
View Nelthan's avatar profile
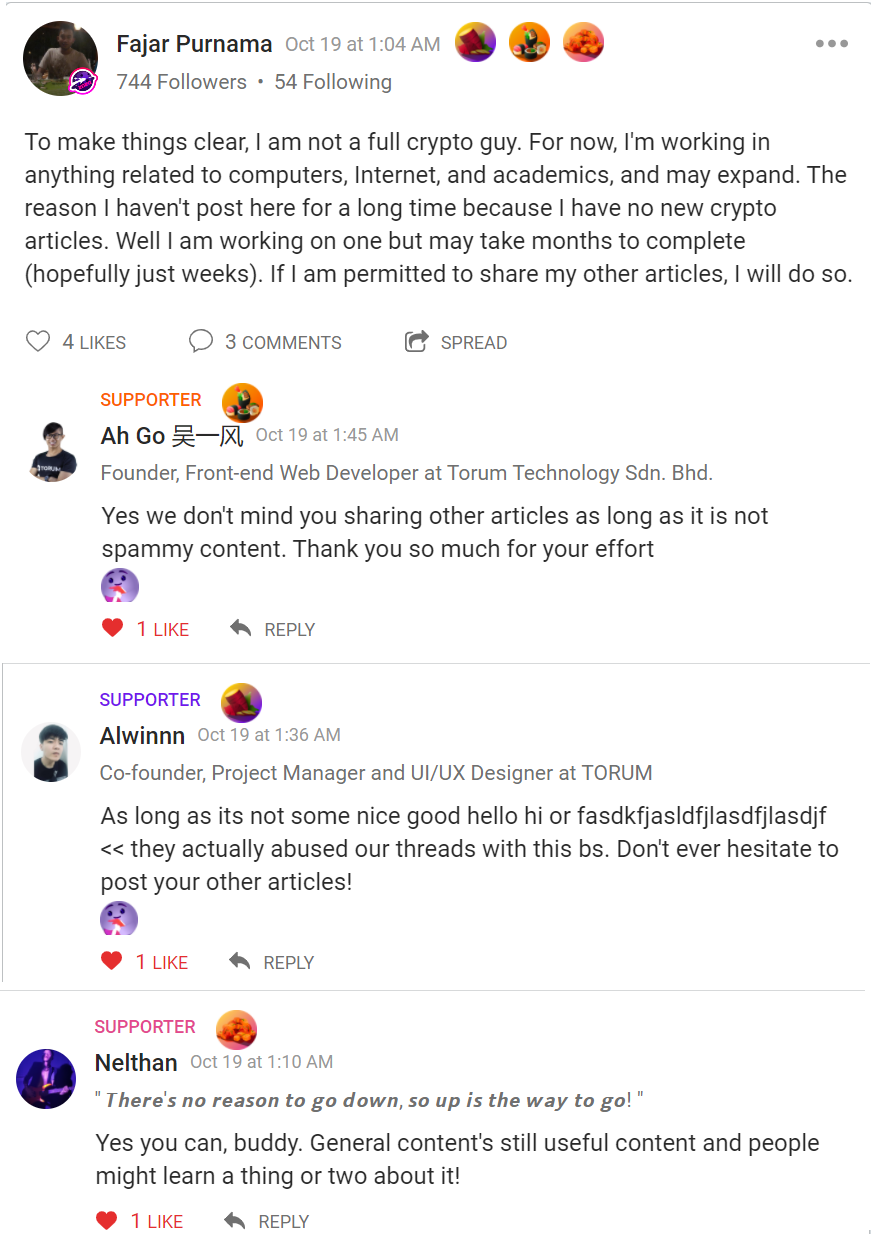coord(46,1078)
